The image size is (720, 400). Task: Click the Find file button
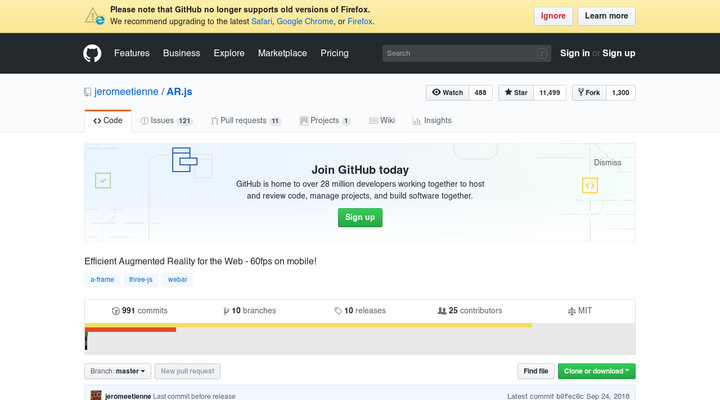click(x=536, y=371)
